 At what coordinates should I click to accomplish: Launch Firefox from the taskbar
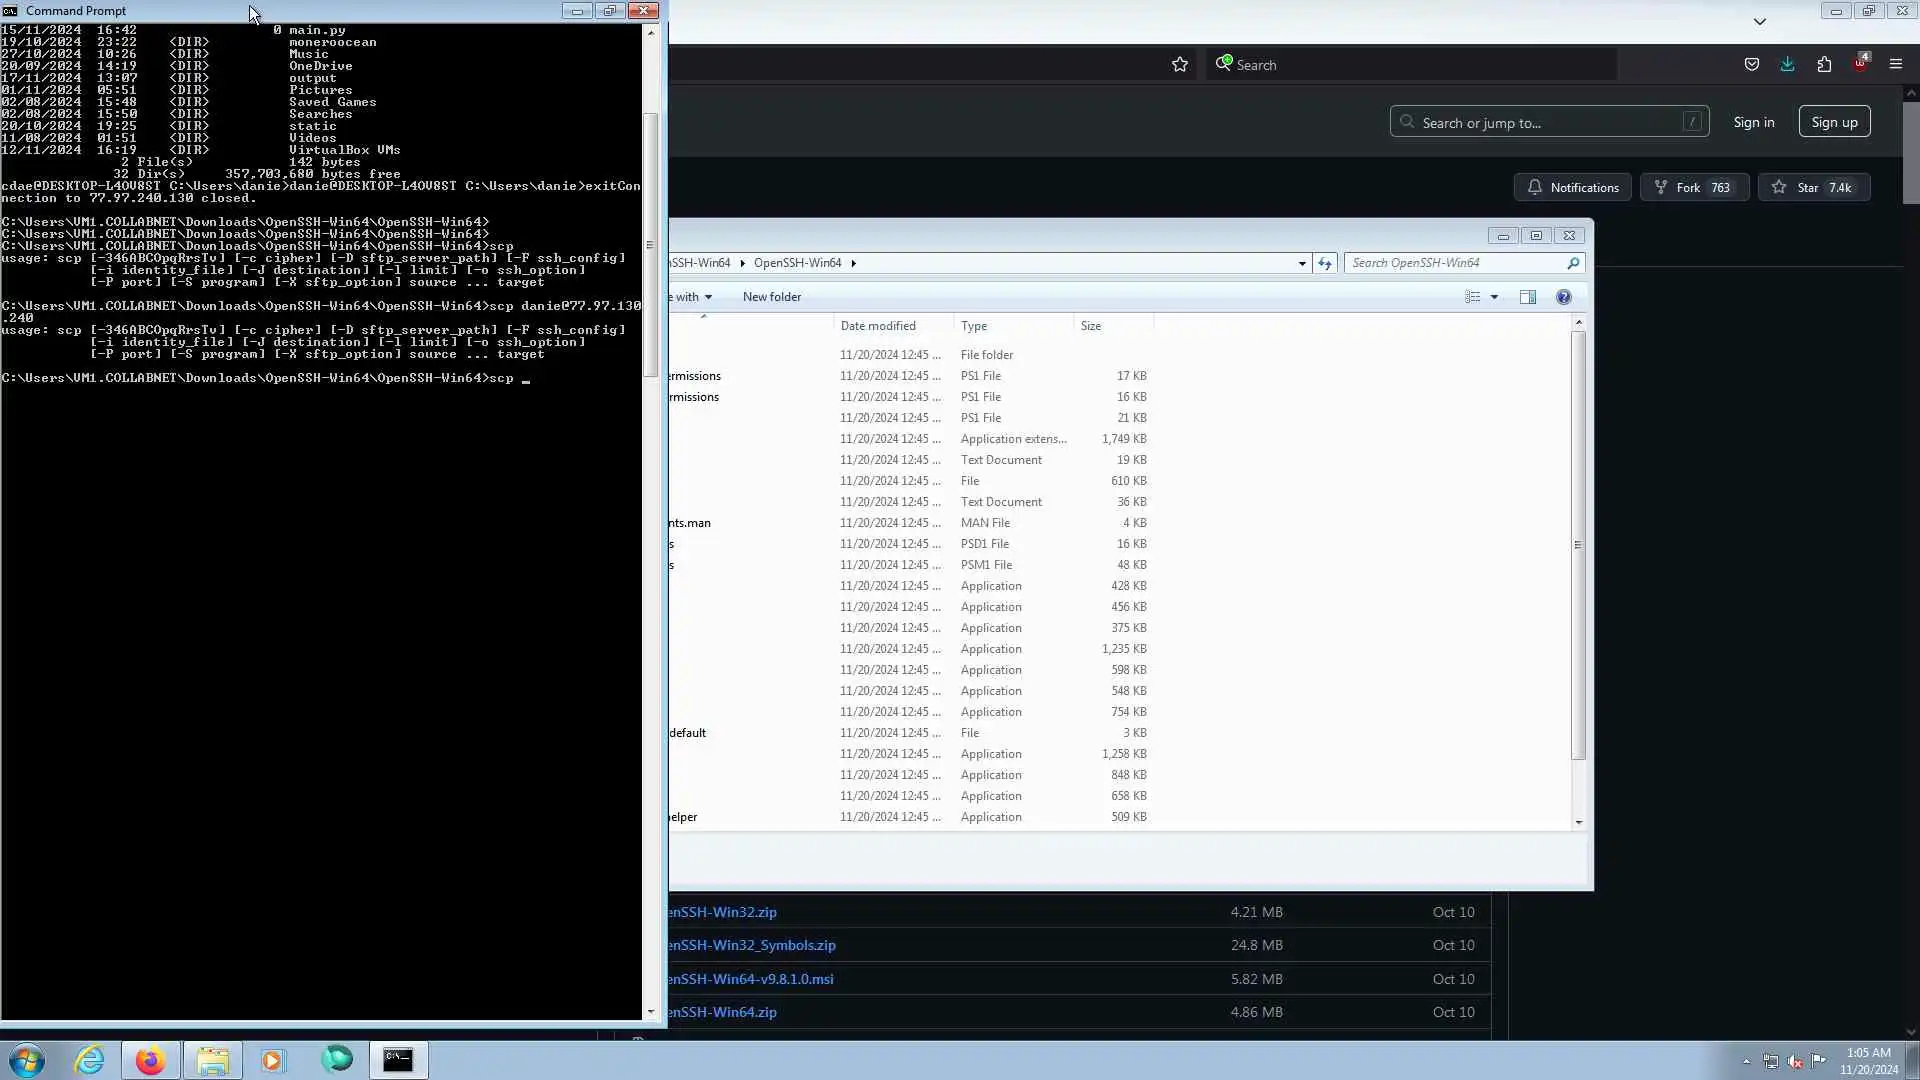150,1060
